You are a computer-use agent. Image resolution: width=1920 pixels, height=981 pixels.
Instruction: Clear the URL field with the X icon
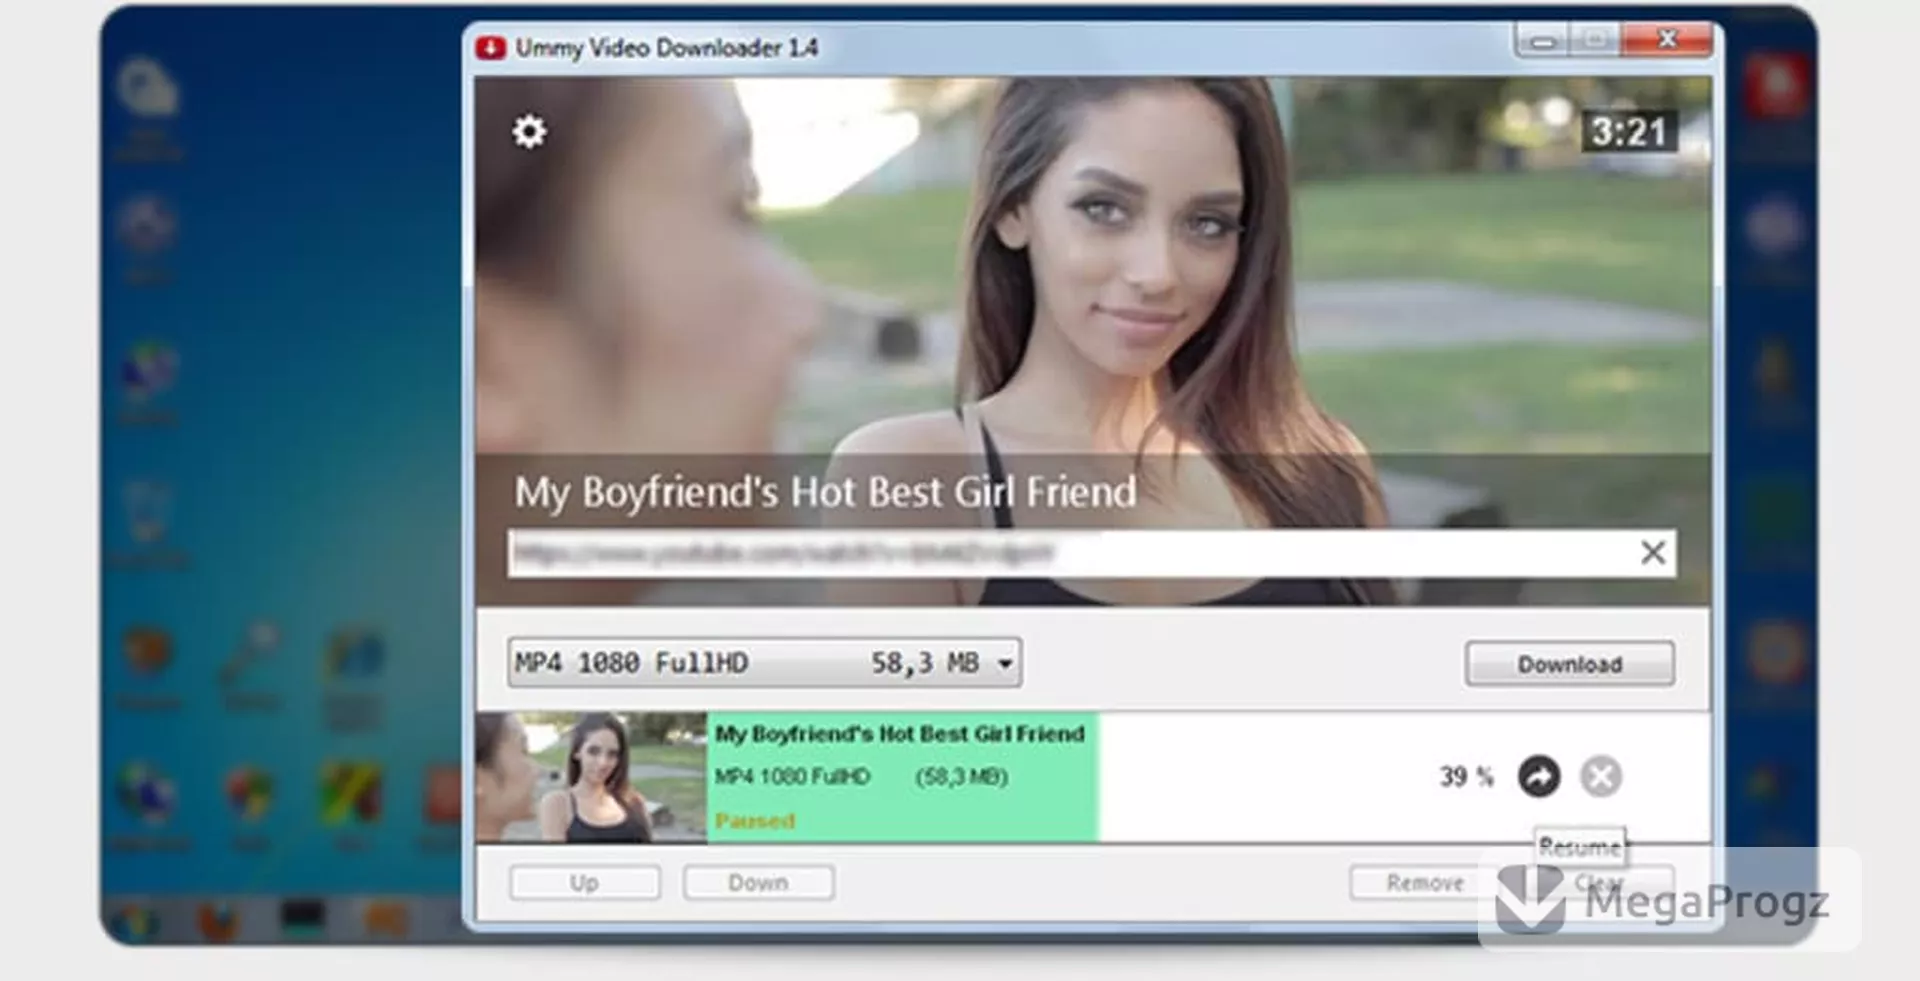coord(1653,552)
